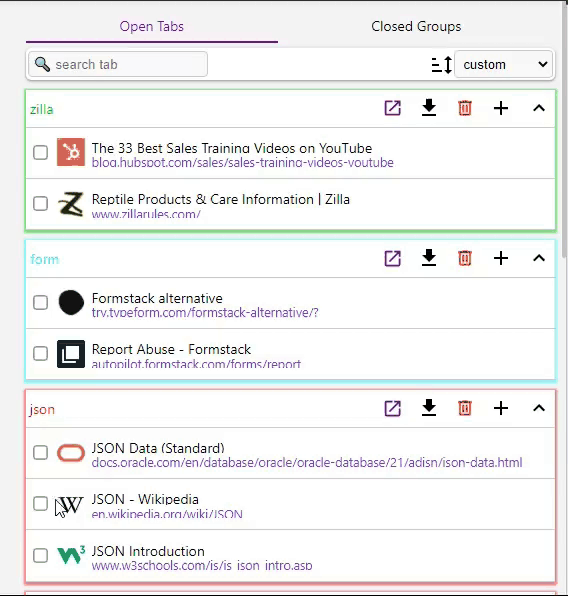Image resolution: width=568 pixels, height=596 pixels.
Task: Open the www.zillarules.com link
Action: coord(146,214)
